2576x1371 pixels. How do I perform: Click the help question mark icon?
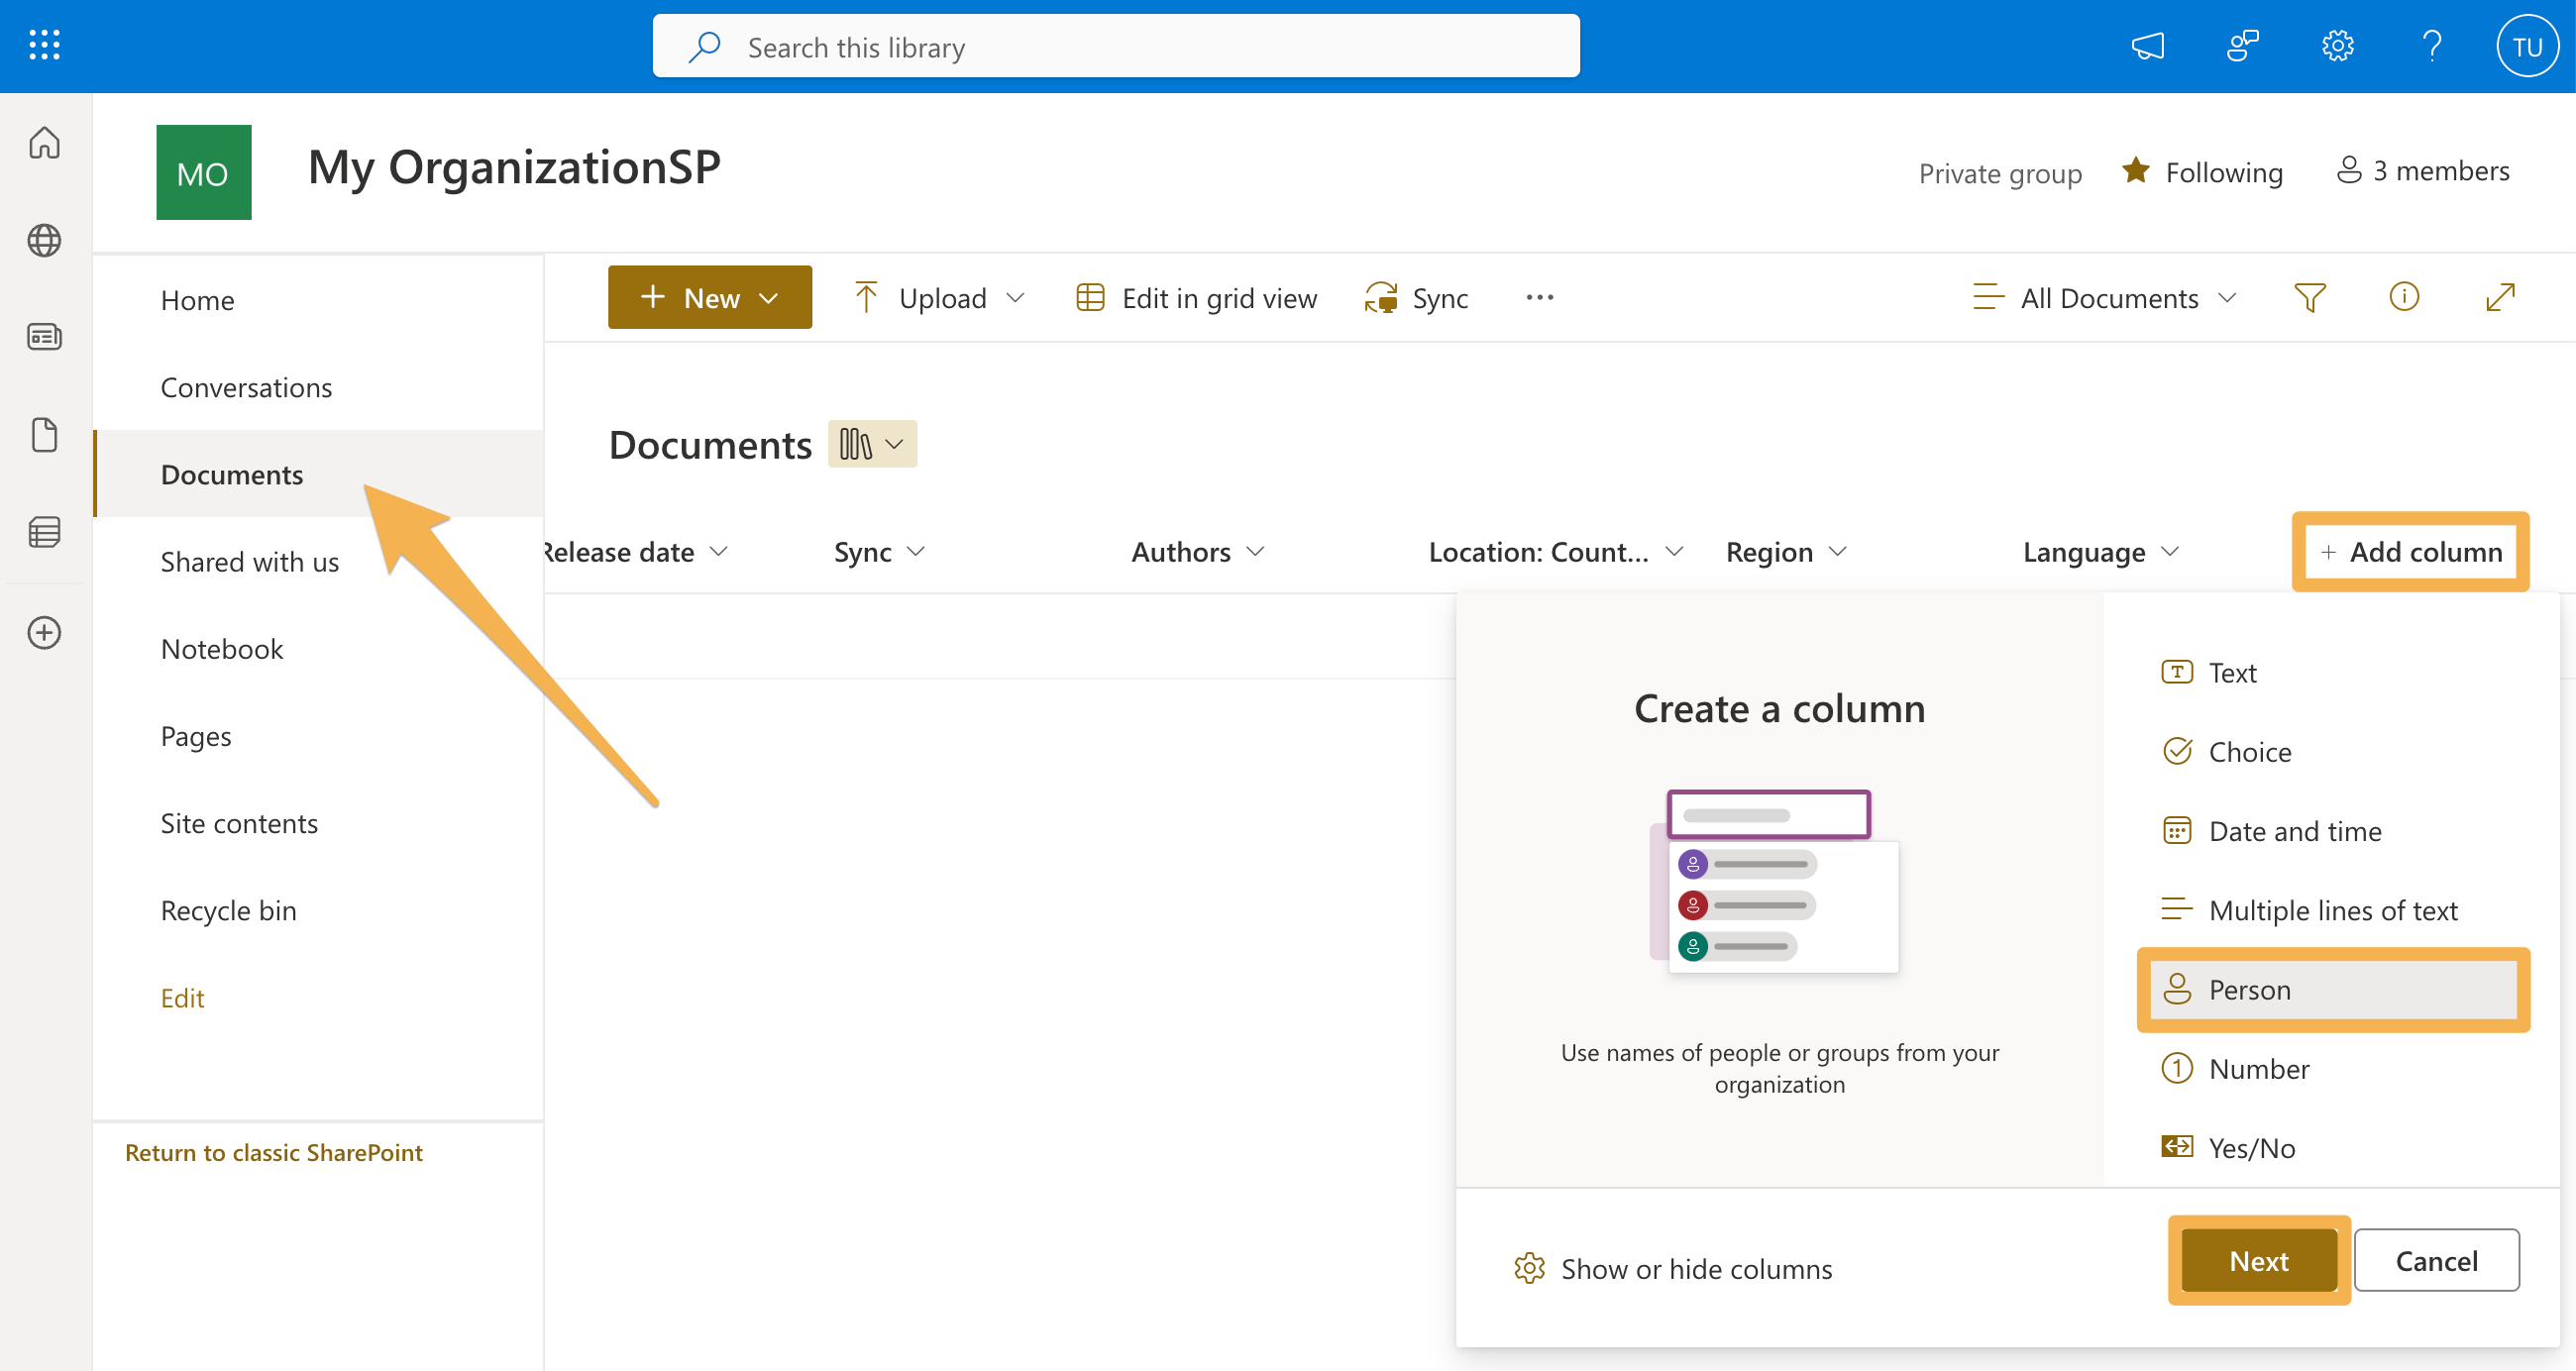coord(2432,45)
